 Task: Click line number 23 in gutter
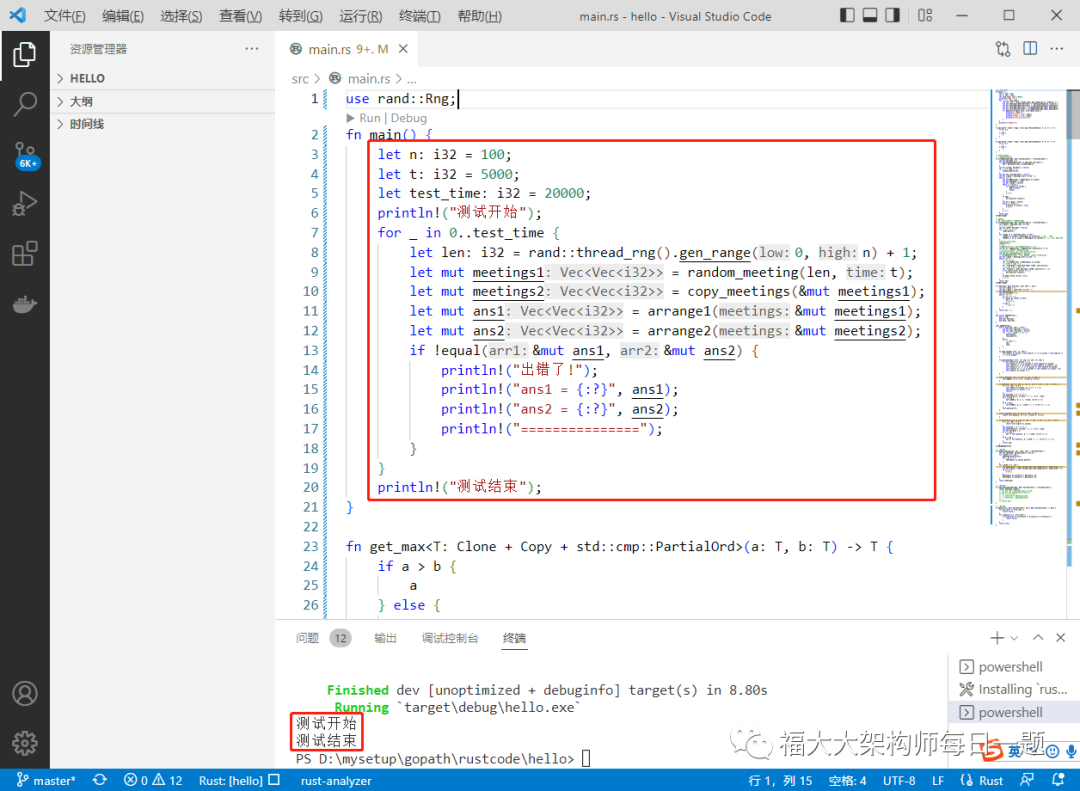point(311,546)
